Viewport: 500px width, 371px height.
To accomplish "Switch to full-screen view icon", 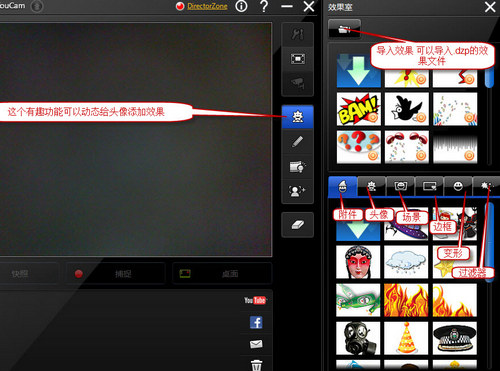I will tap(298, 59).
